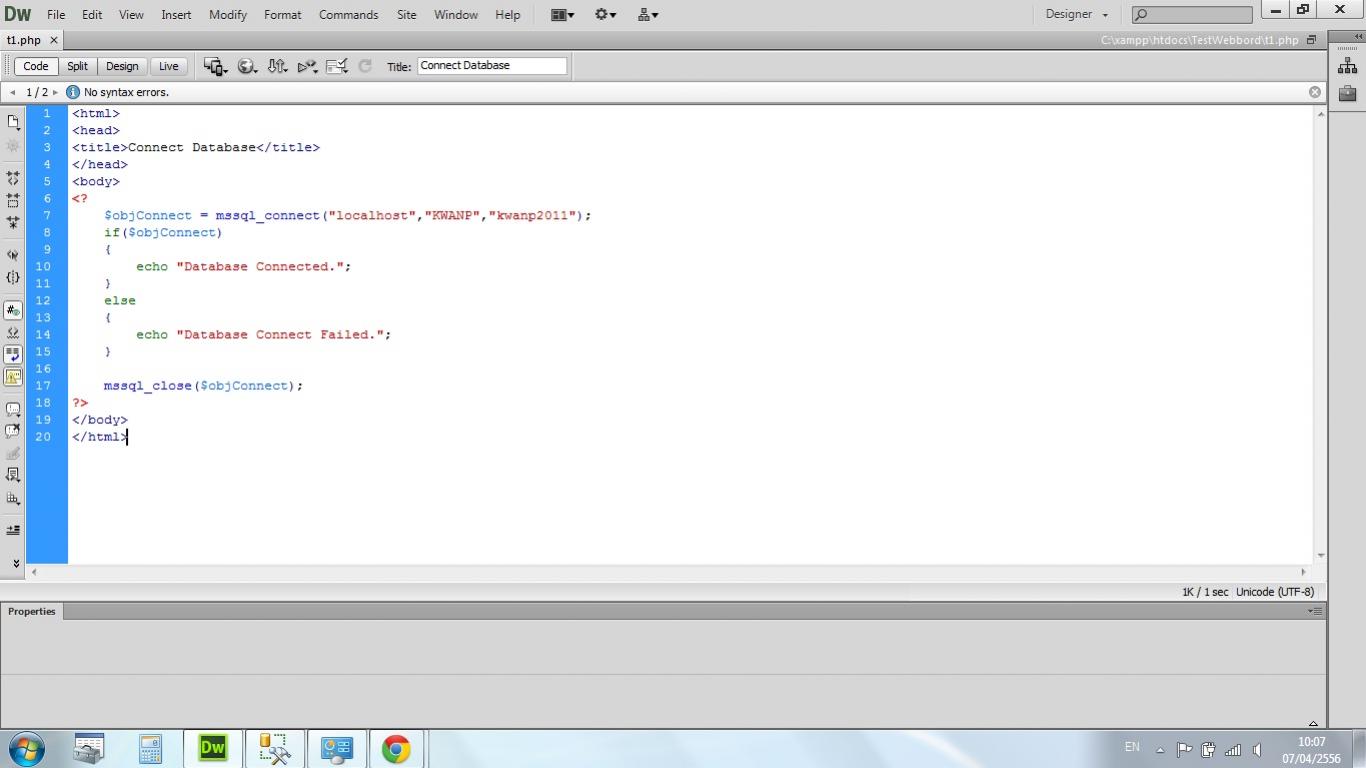Image resolution: width=1366 pixels, height=768 pixels.
Task: Toggle Word Wrap in coding toolbar
Action: [x=13, y=355]
